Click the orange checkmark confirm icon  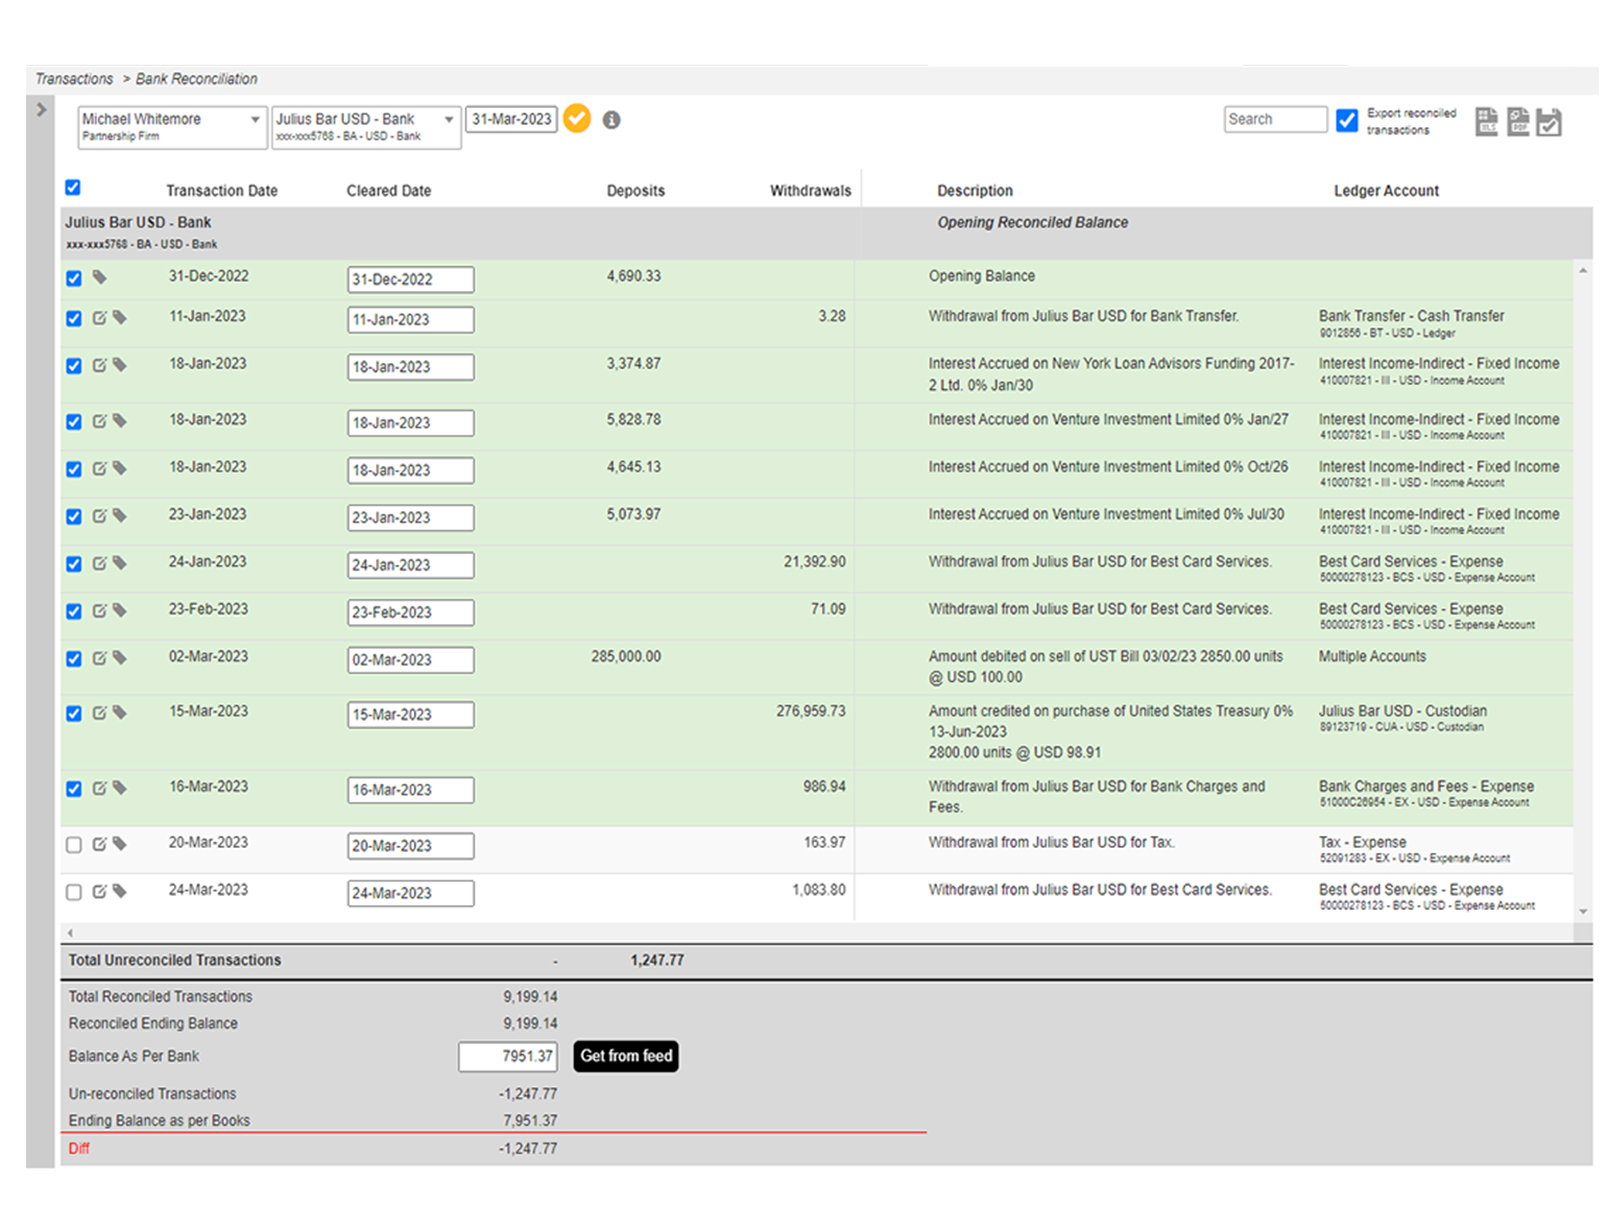click(577, 119)
